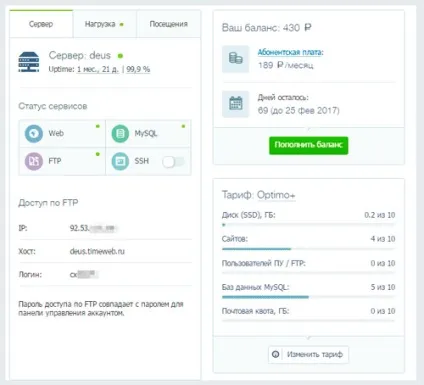This screenshot has width=424, height=385.
Task: Click the Баз данных MySQL progress bar
Action: click(308, 297)
